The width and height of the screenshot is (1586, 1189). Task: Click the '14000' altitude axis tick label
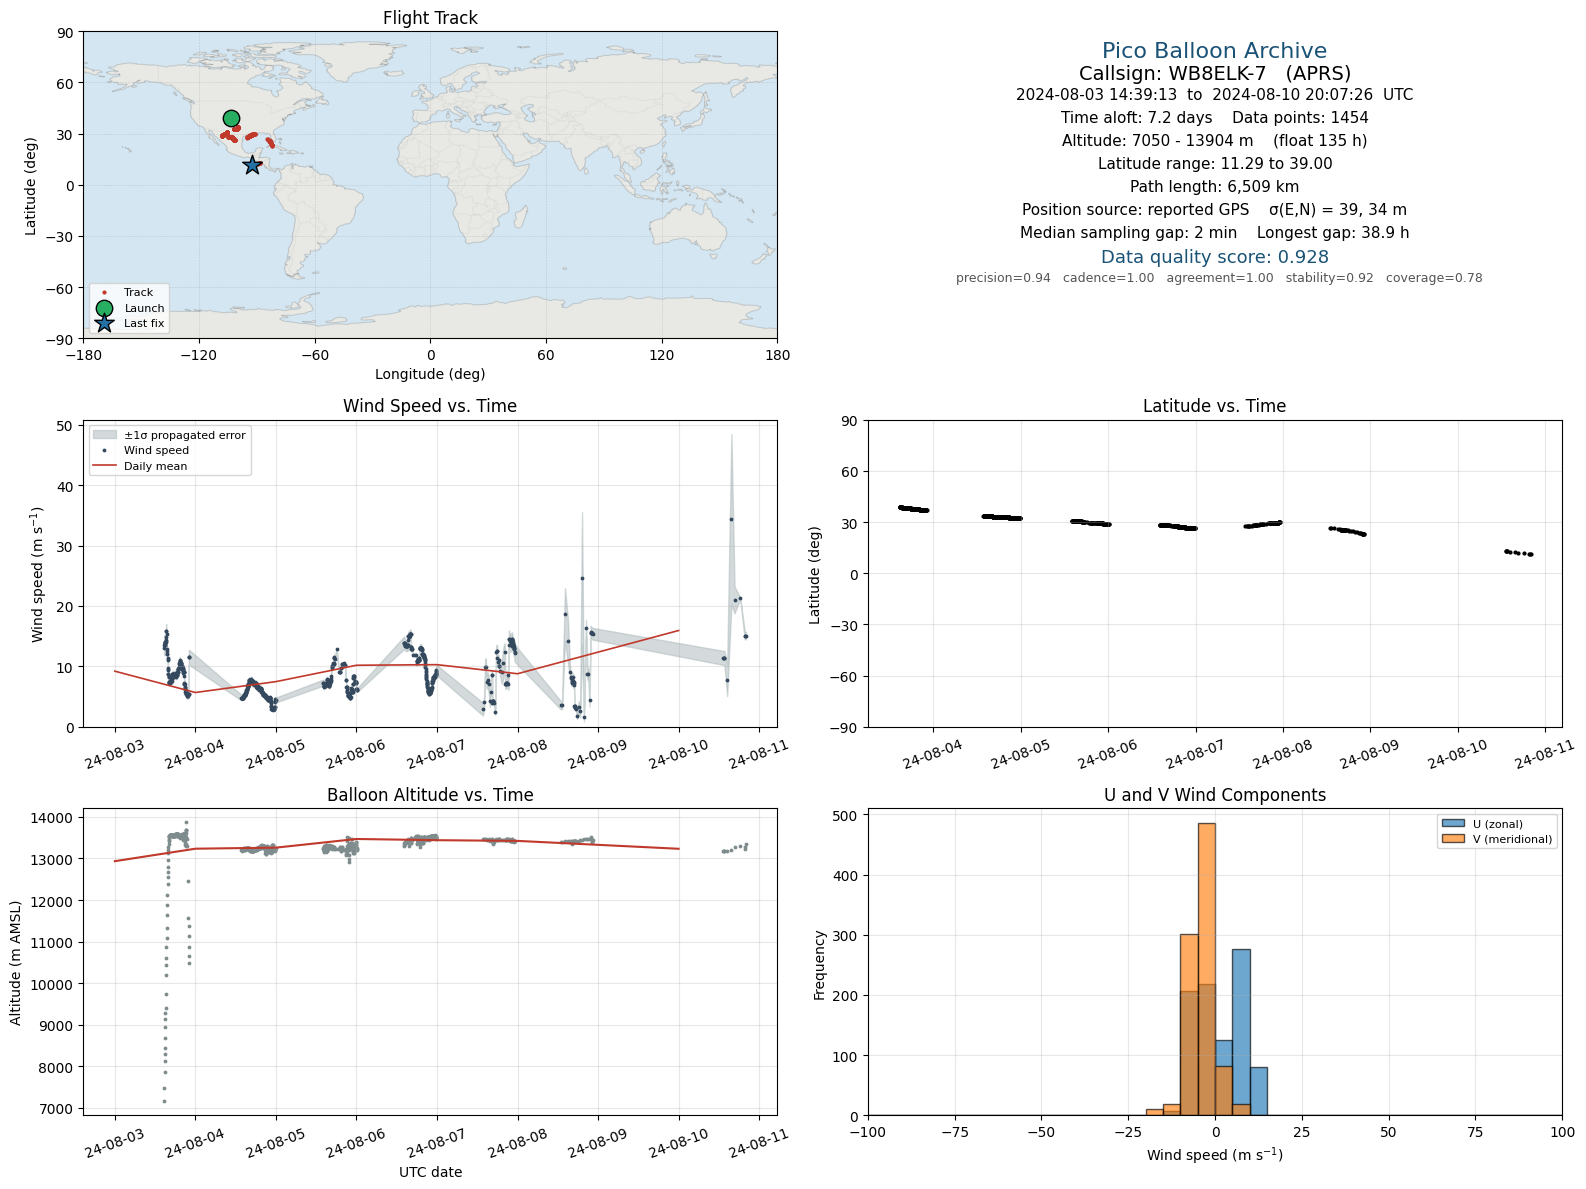coord(56,818)
